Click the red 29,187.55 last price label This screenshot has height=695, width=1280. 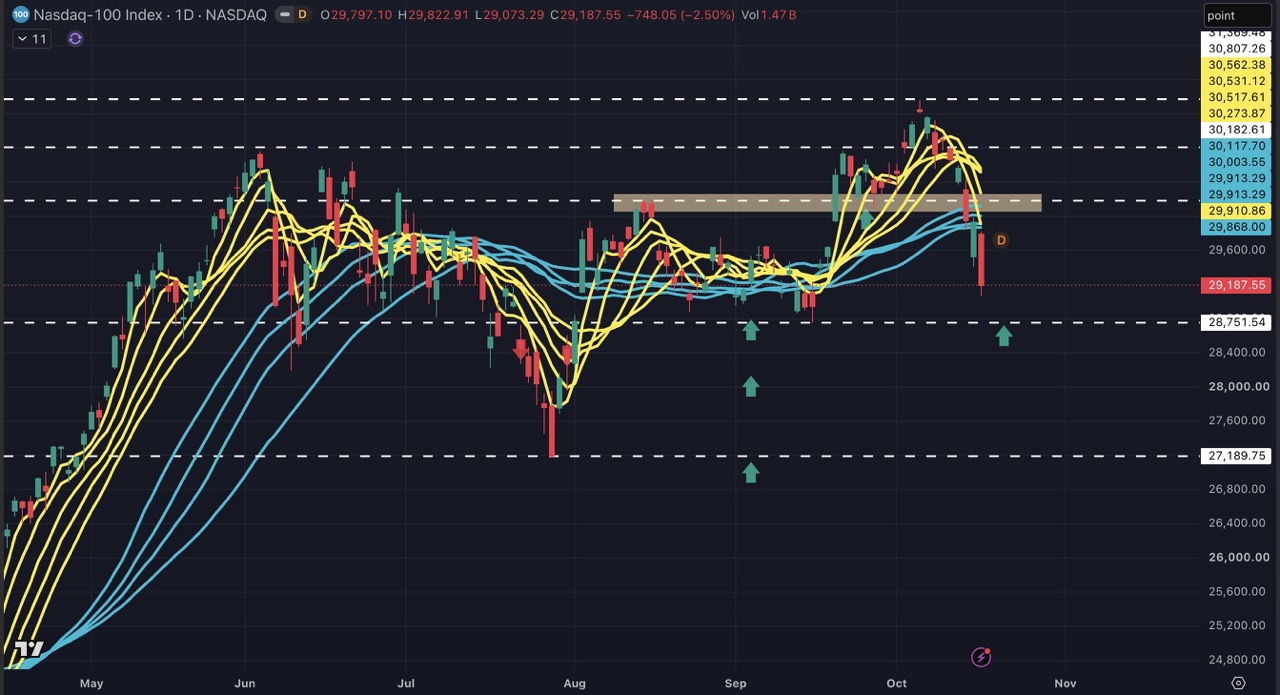(x=1237, y=285)
